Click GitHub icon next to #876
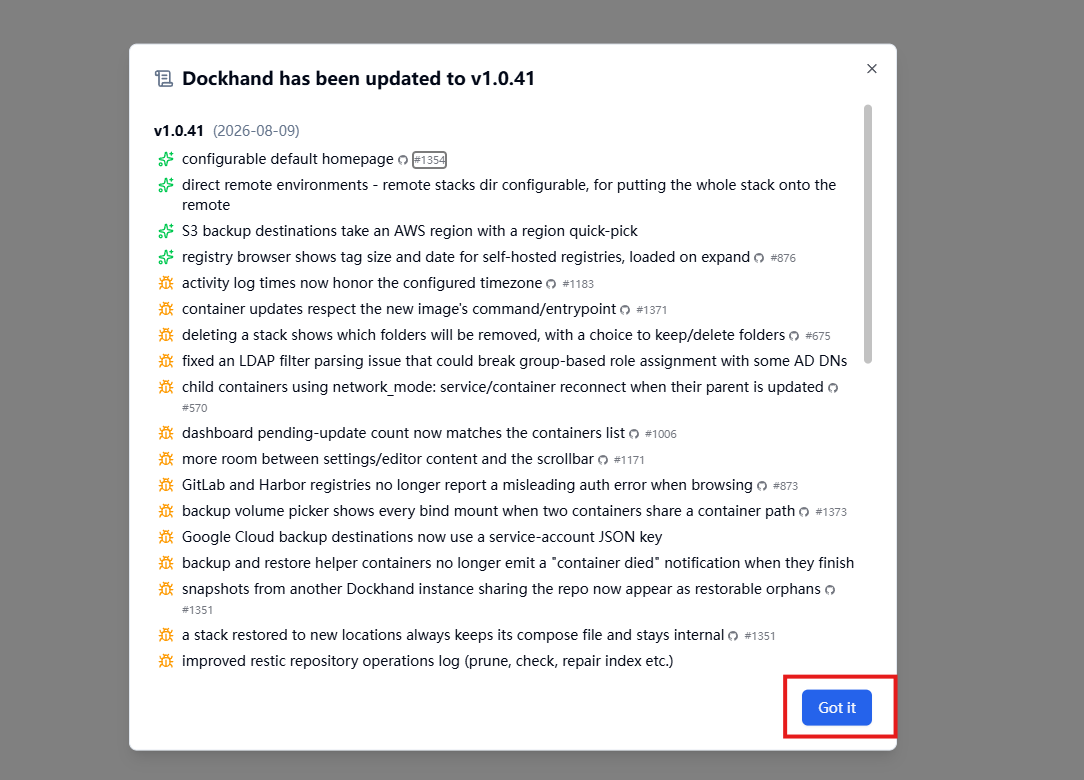The width and height of the screenshot is (1084, 780). (x=759, y=258)
